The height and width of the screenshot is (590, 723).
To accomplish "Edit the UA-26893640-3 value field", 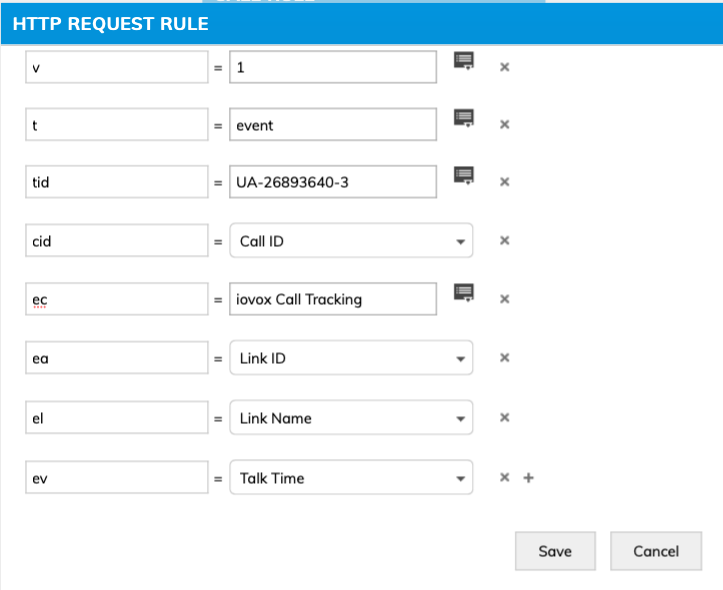I will click(332, 183).
